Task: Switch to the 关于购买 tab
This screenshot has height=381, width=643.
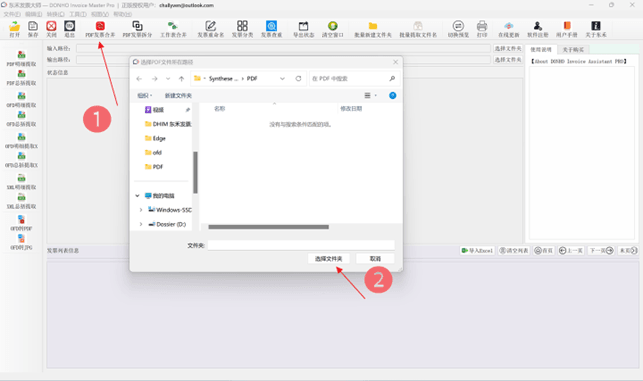Action: 573,50
